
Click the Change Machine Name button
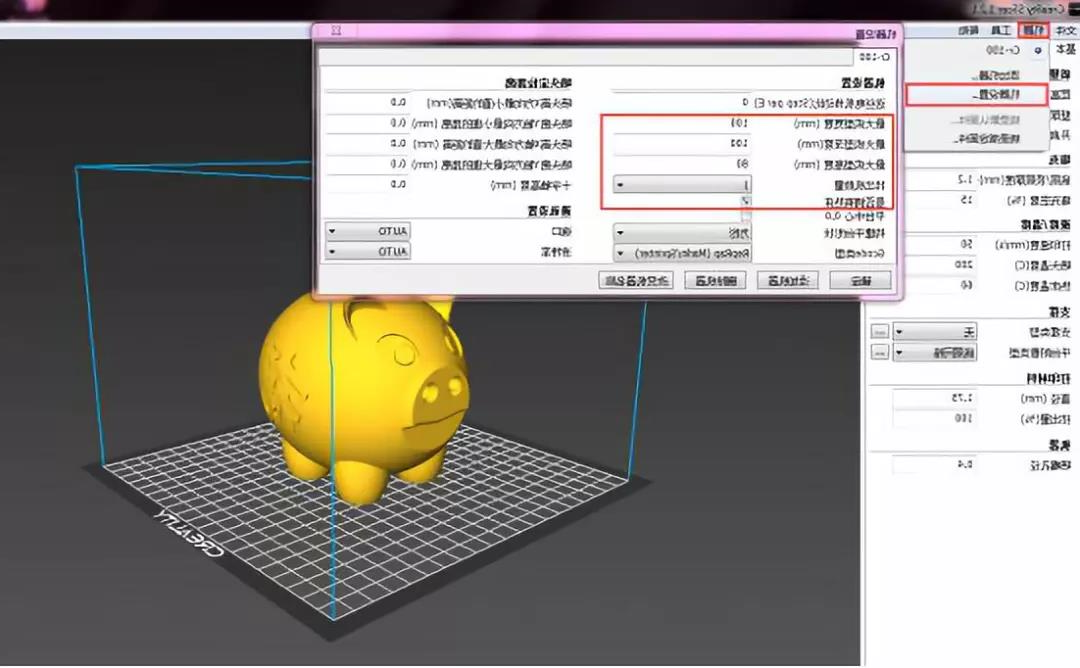(x=635, y=281)
